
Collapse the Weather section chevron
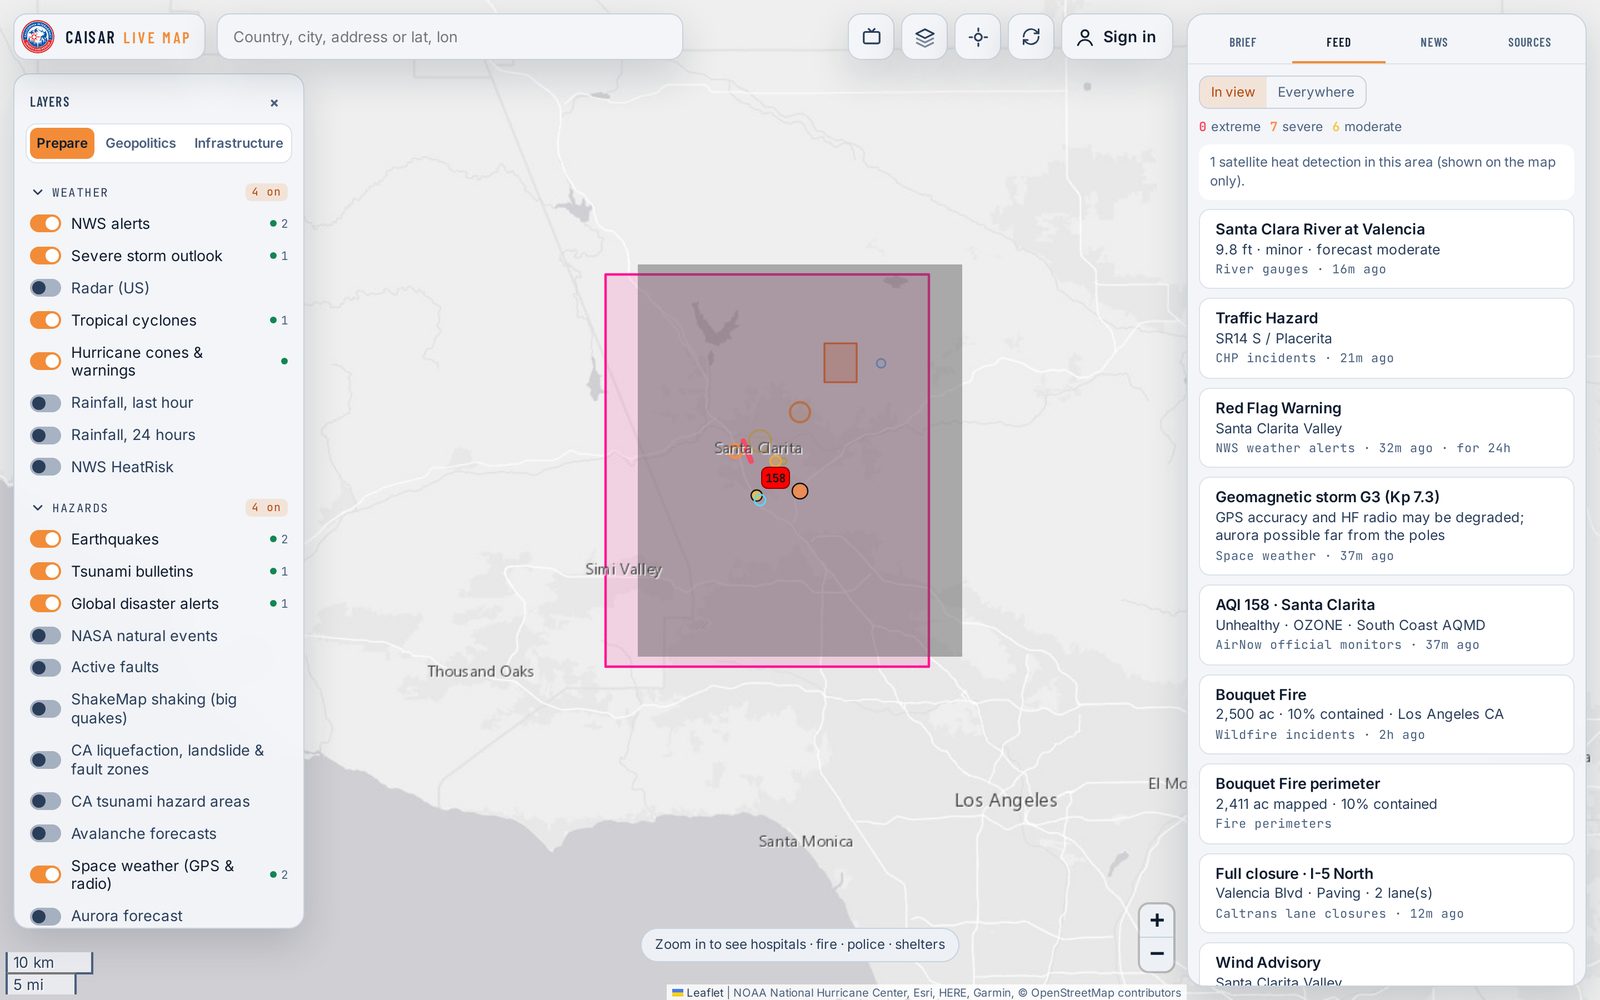pos(38,192)
